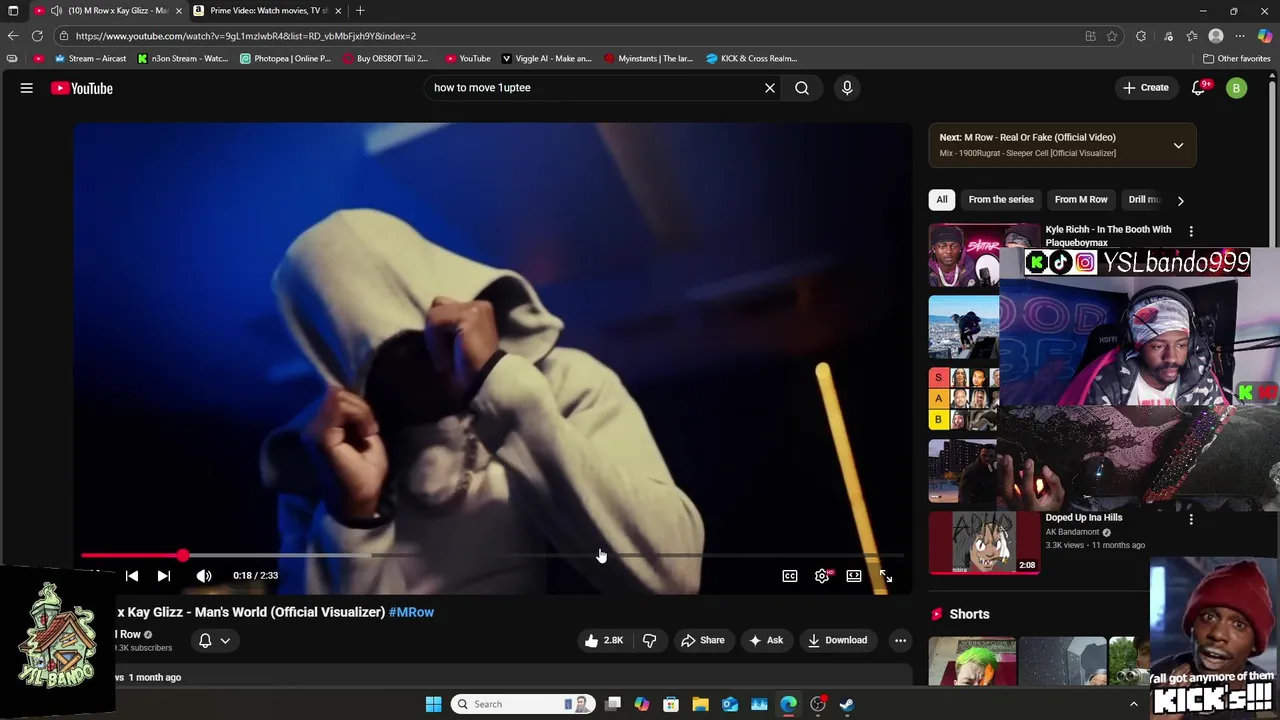Open the Copilot icon in browser toolbar
Screen dimensions: 1280x720
pos(1265,36)
